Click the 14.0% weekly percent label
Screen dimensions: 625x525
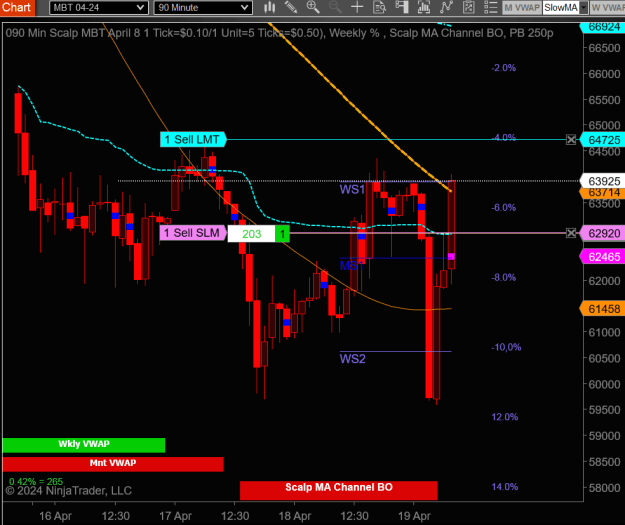pos(505,487)
